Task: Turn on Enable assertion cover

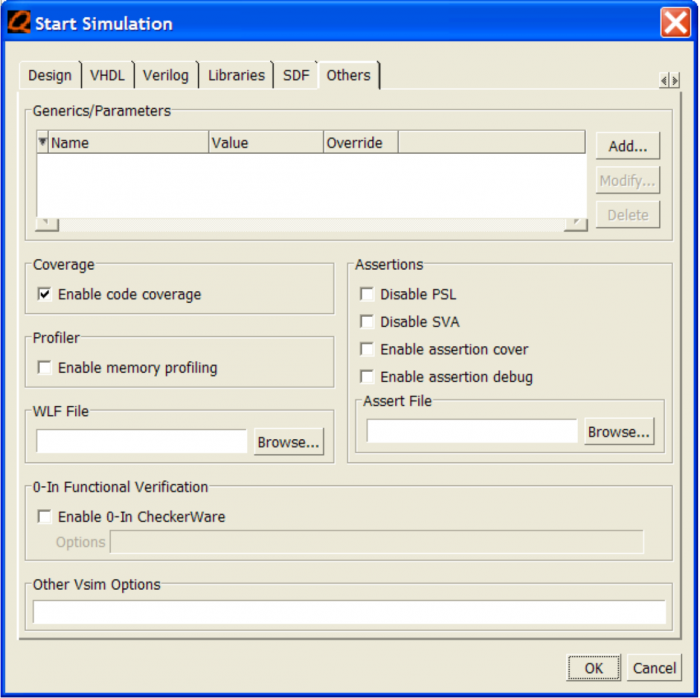Action: pos(367,349)
